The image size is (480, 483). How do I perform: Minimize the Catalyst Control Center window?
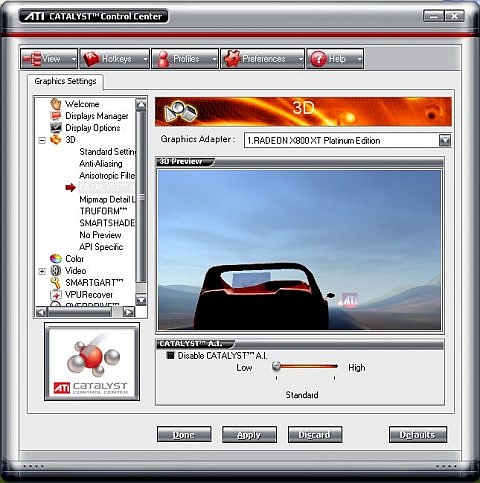[x=433, y=16]
